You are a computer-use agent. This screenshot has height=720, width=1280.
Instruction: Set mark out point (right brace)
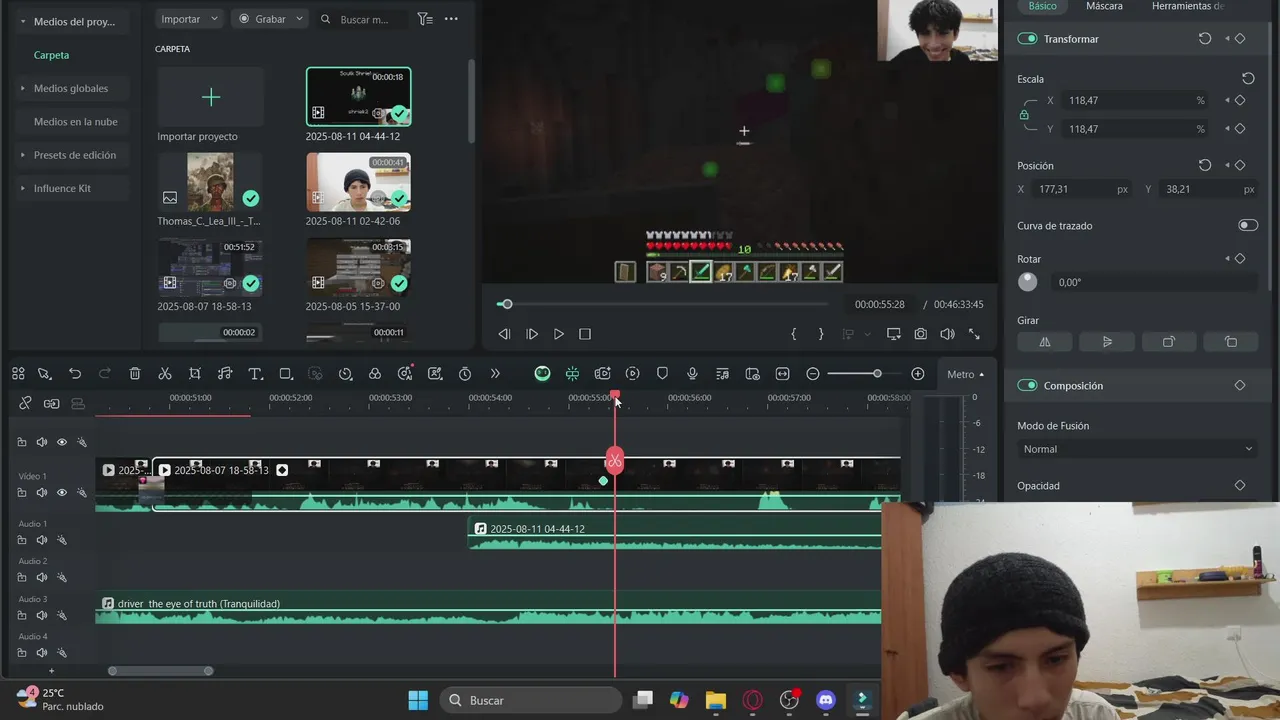point(821,334)
